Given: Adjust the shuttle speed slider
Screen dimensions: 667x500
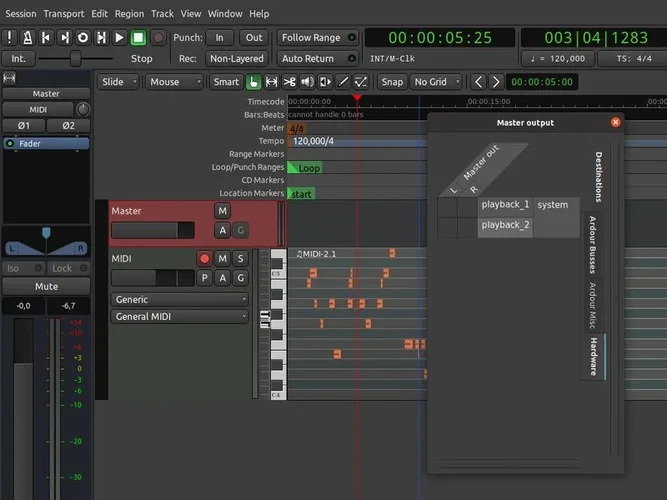Looking at the screenshot, I should tap(78, 59).
